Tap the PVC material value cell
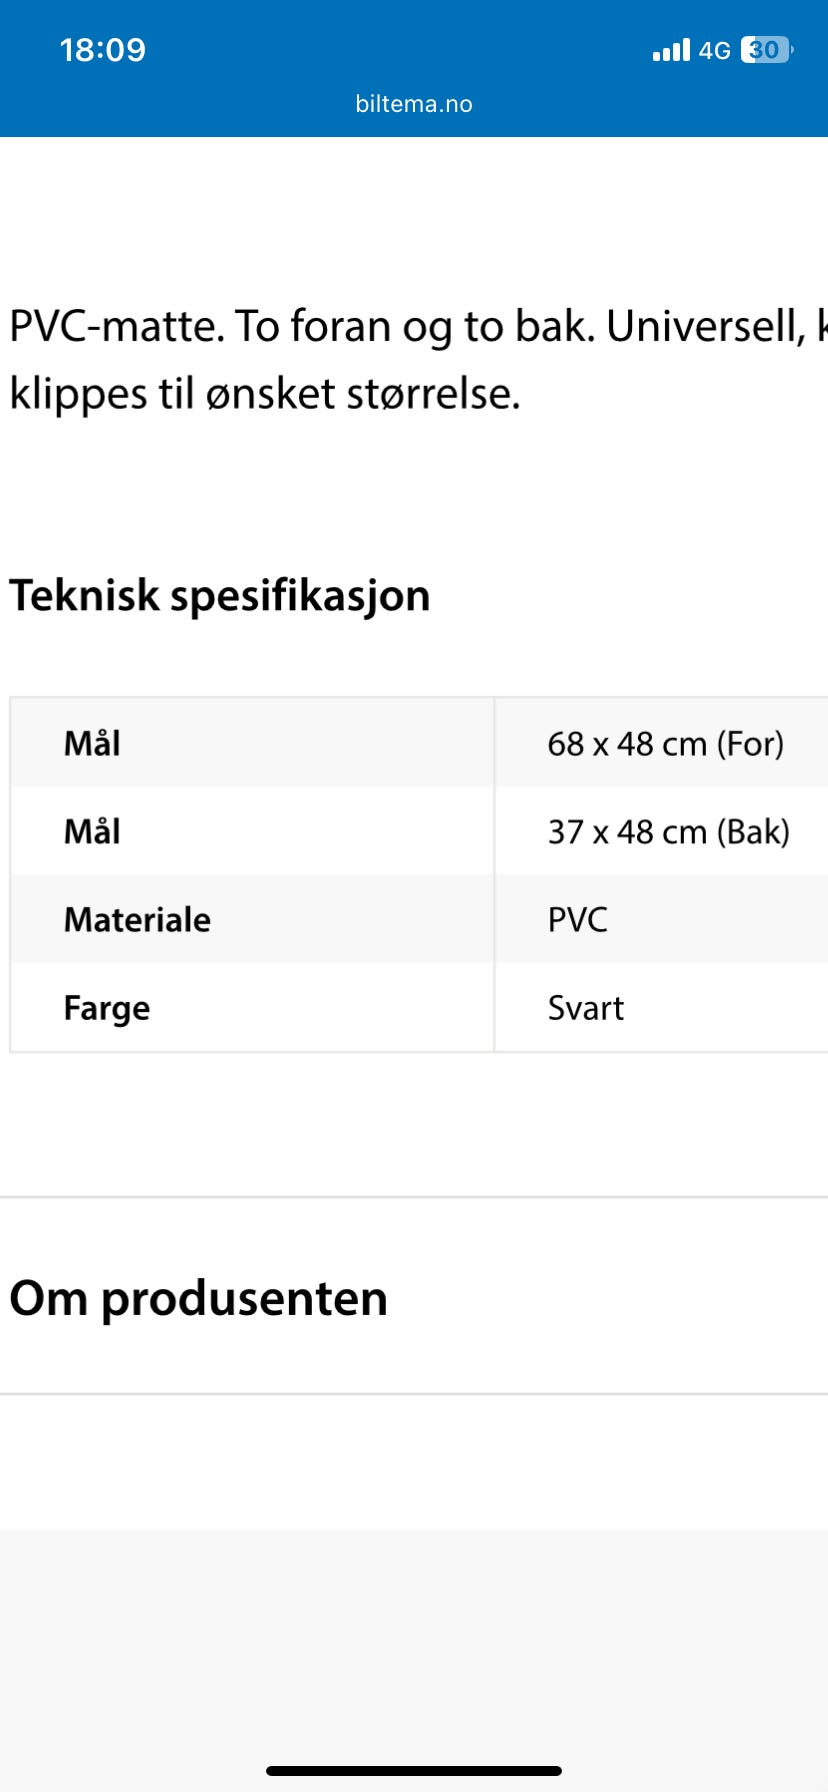Image resolution: width=828 pixels, height=1792 pixels. coord(661,919)
